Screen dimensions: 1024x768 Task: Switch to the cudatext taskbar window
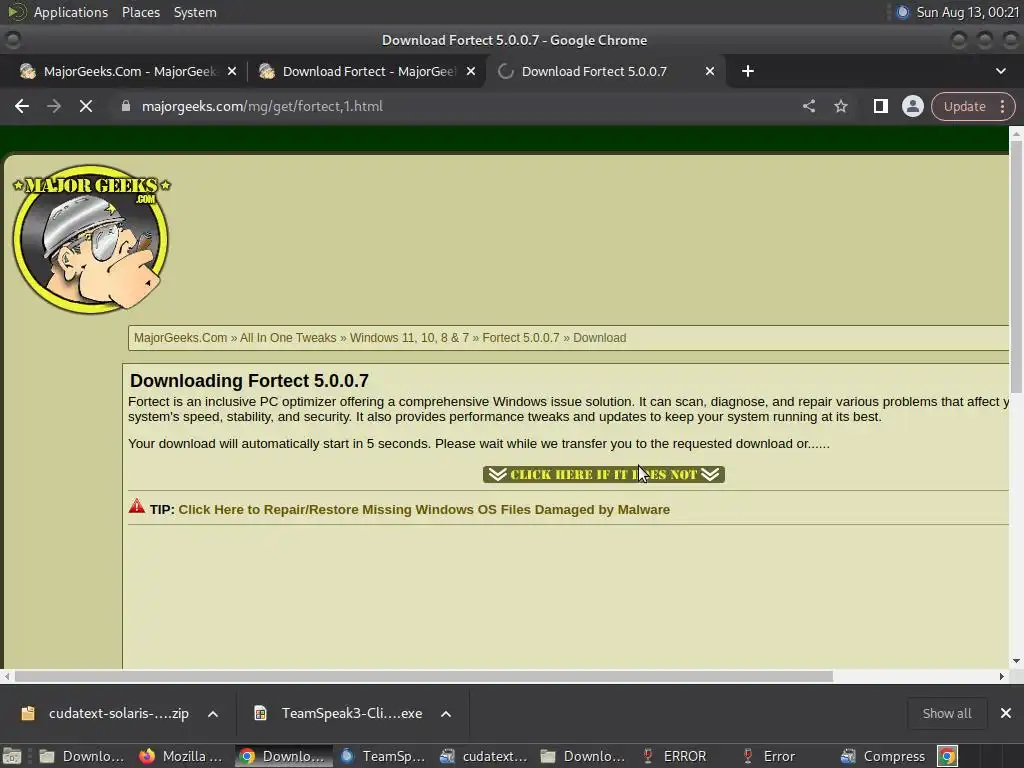(x=483, y=756)
